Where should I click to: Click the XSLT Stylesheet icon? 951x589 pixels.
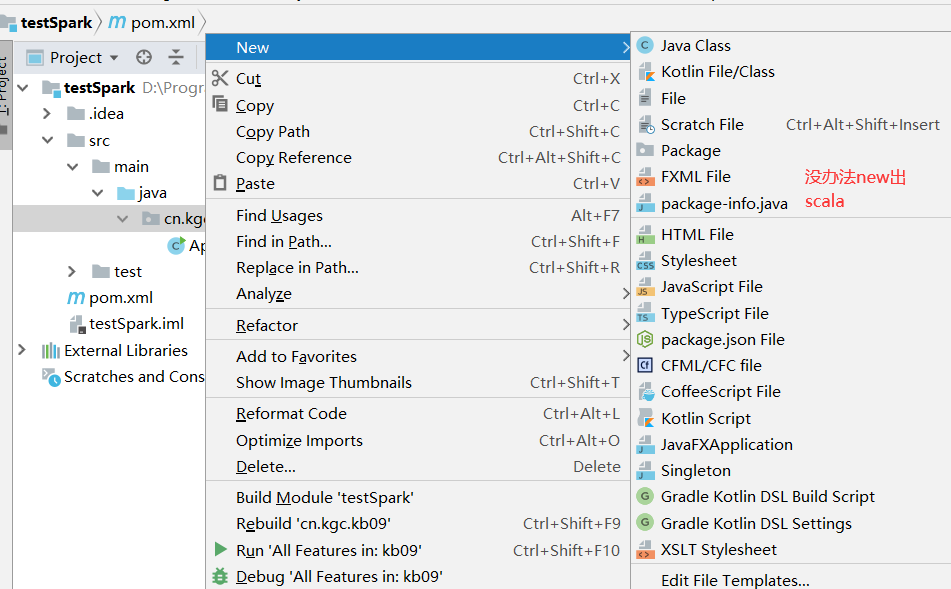coord(645,550)
